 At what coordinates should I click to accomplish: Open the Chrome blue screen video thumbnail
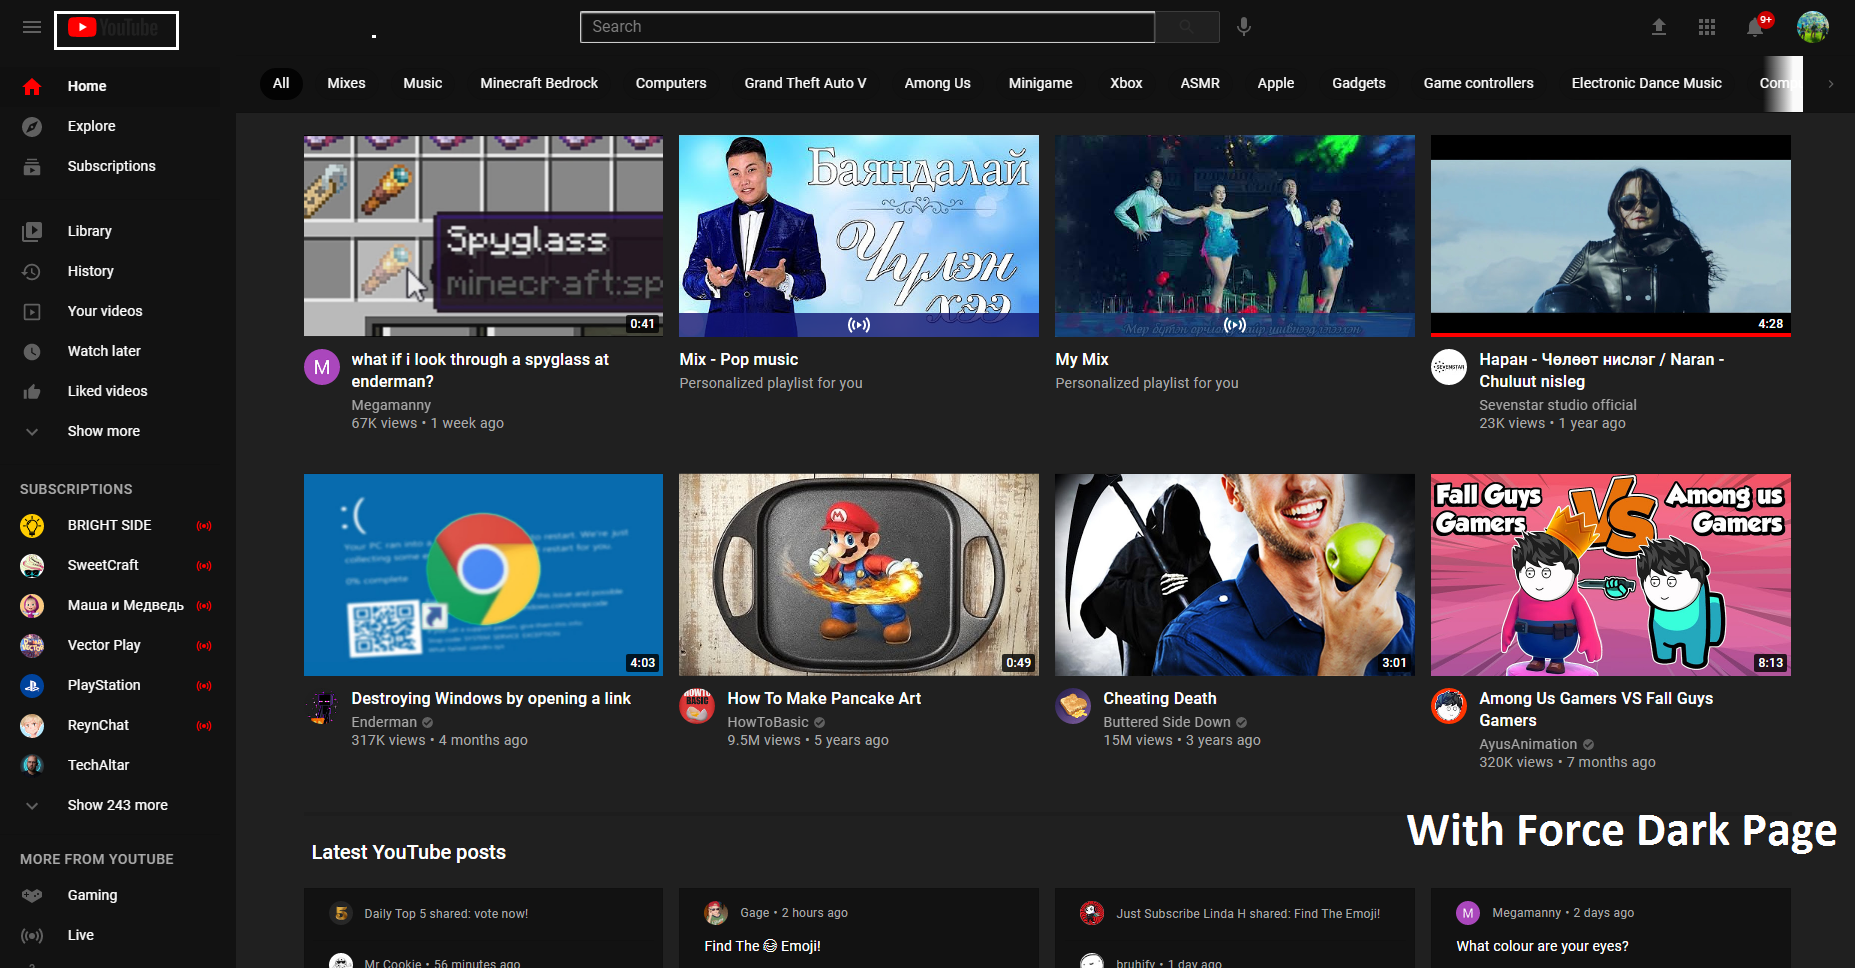(483, 575)
